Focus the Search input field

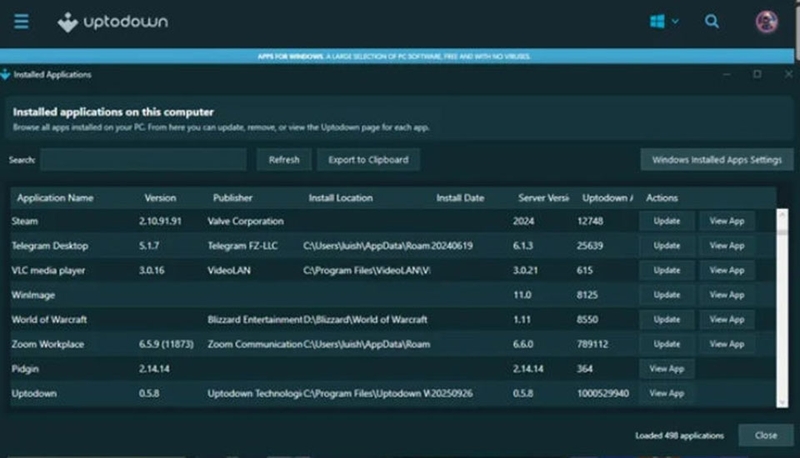(143, 160)
